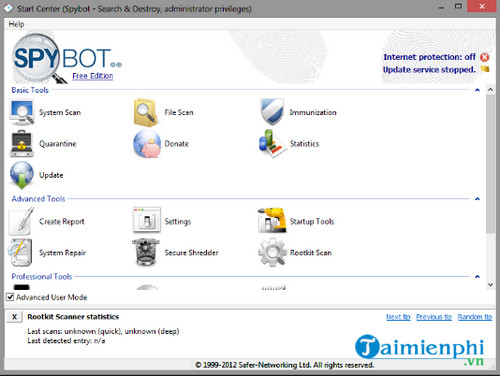Open the Settings switch icon
Viewport: 500px width, 376px height.
click(x=147, y=220)
